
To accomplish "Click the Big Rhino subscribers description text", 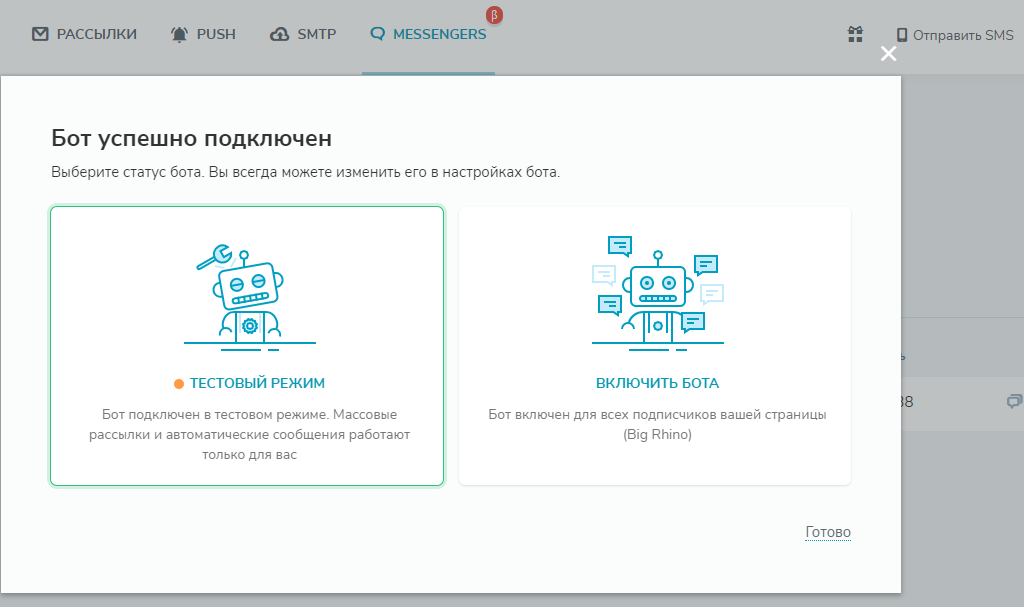I will click(657, 425).
